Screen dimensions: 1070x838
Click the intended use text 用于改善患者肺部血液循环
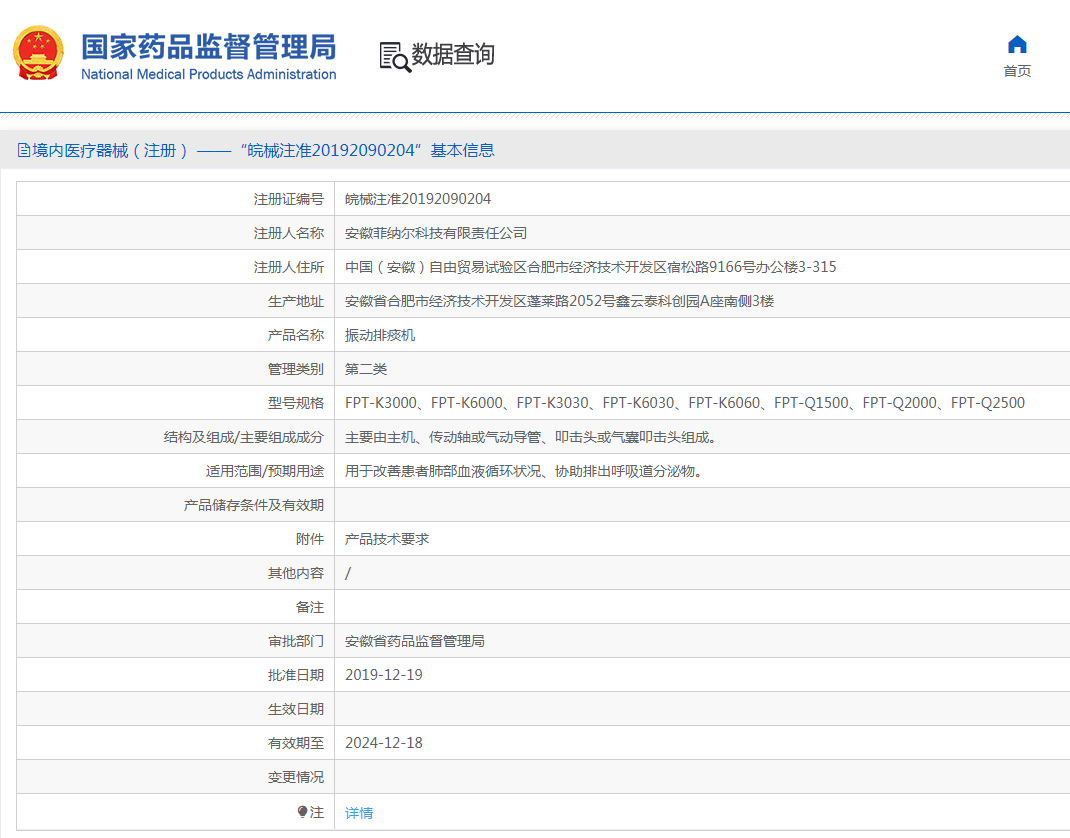point(523,472)
